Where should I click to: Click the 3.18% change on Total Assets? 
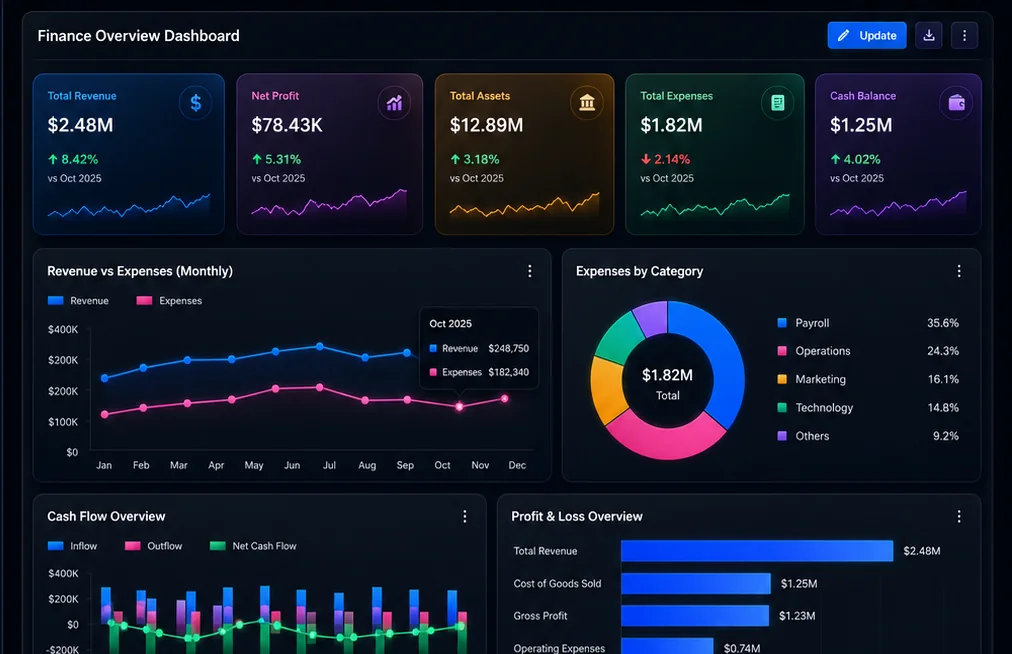tap(474, 159)
